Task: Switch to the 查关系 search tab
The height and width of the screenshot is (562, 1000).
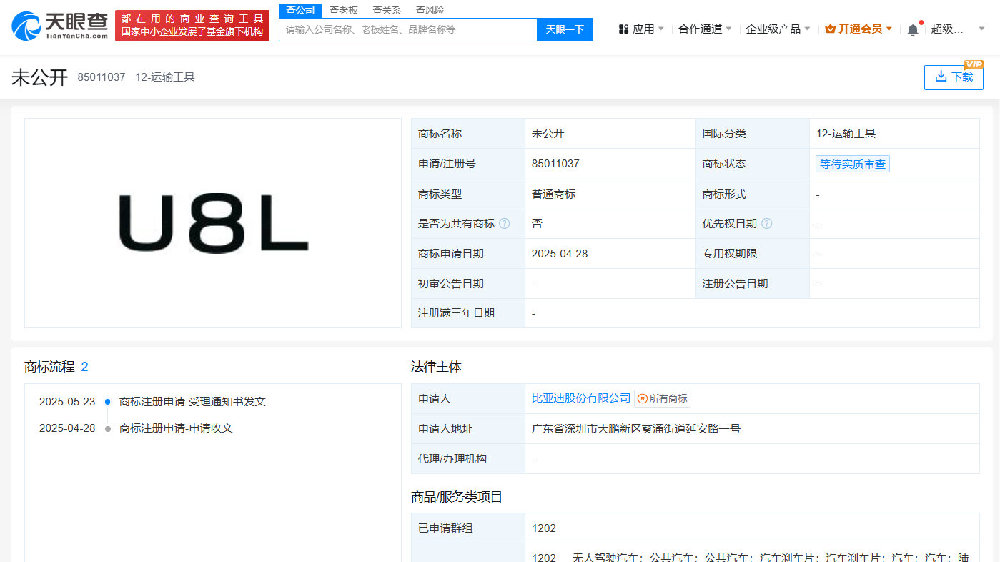Action: click(x=386, y=10)
